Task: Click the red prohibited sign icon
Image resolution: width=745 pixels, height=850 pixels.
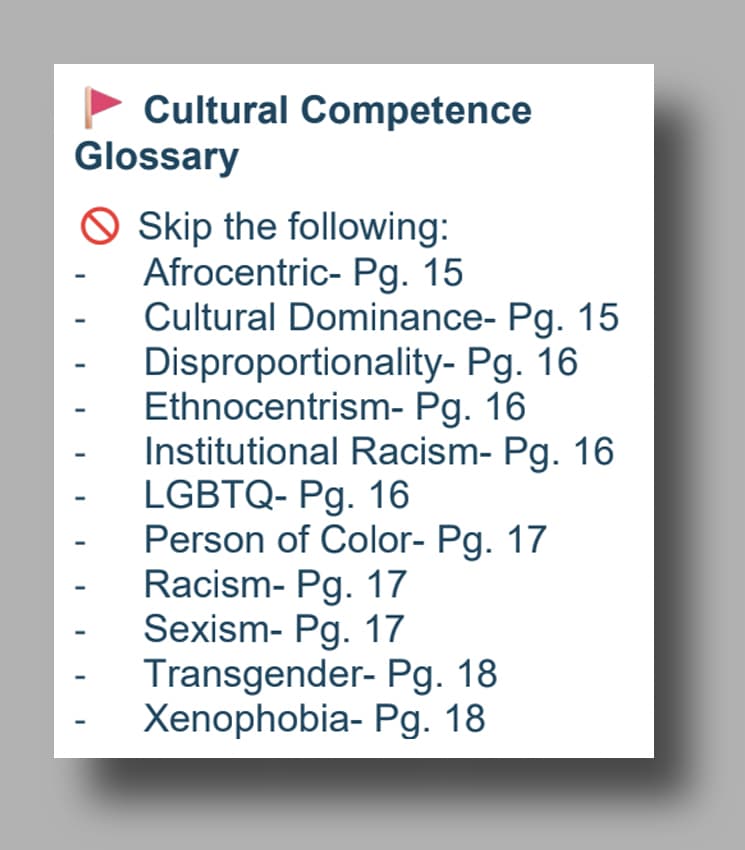Action: pyautogui.click(x=100, y=227)
